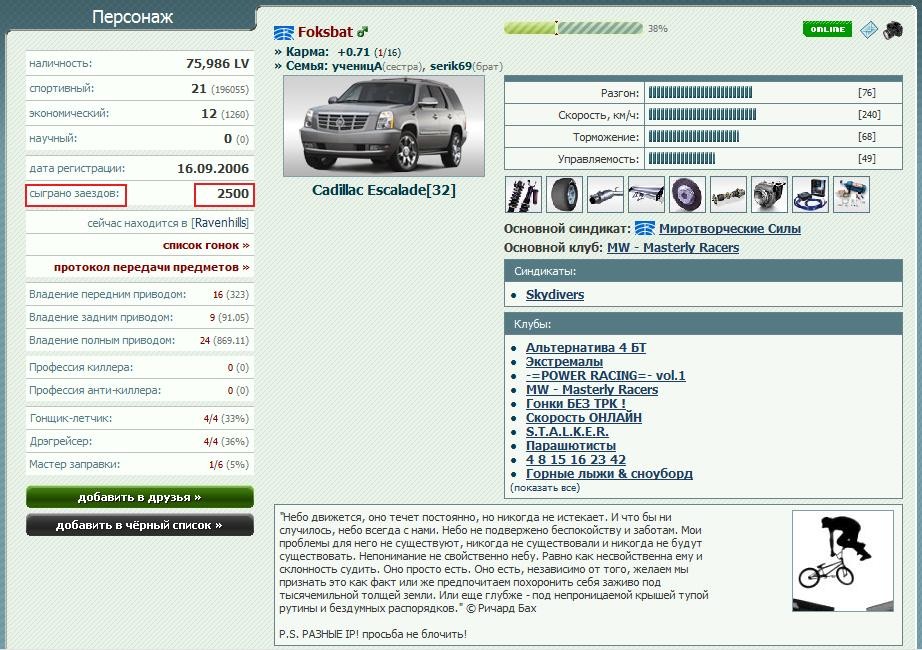Click the Управляемость stat bar
Viewport: 922px width, 650px height.
682,158
